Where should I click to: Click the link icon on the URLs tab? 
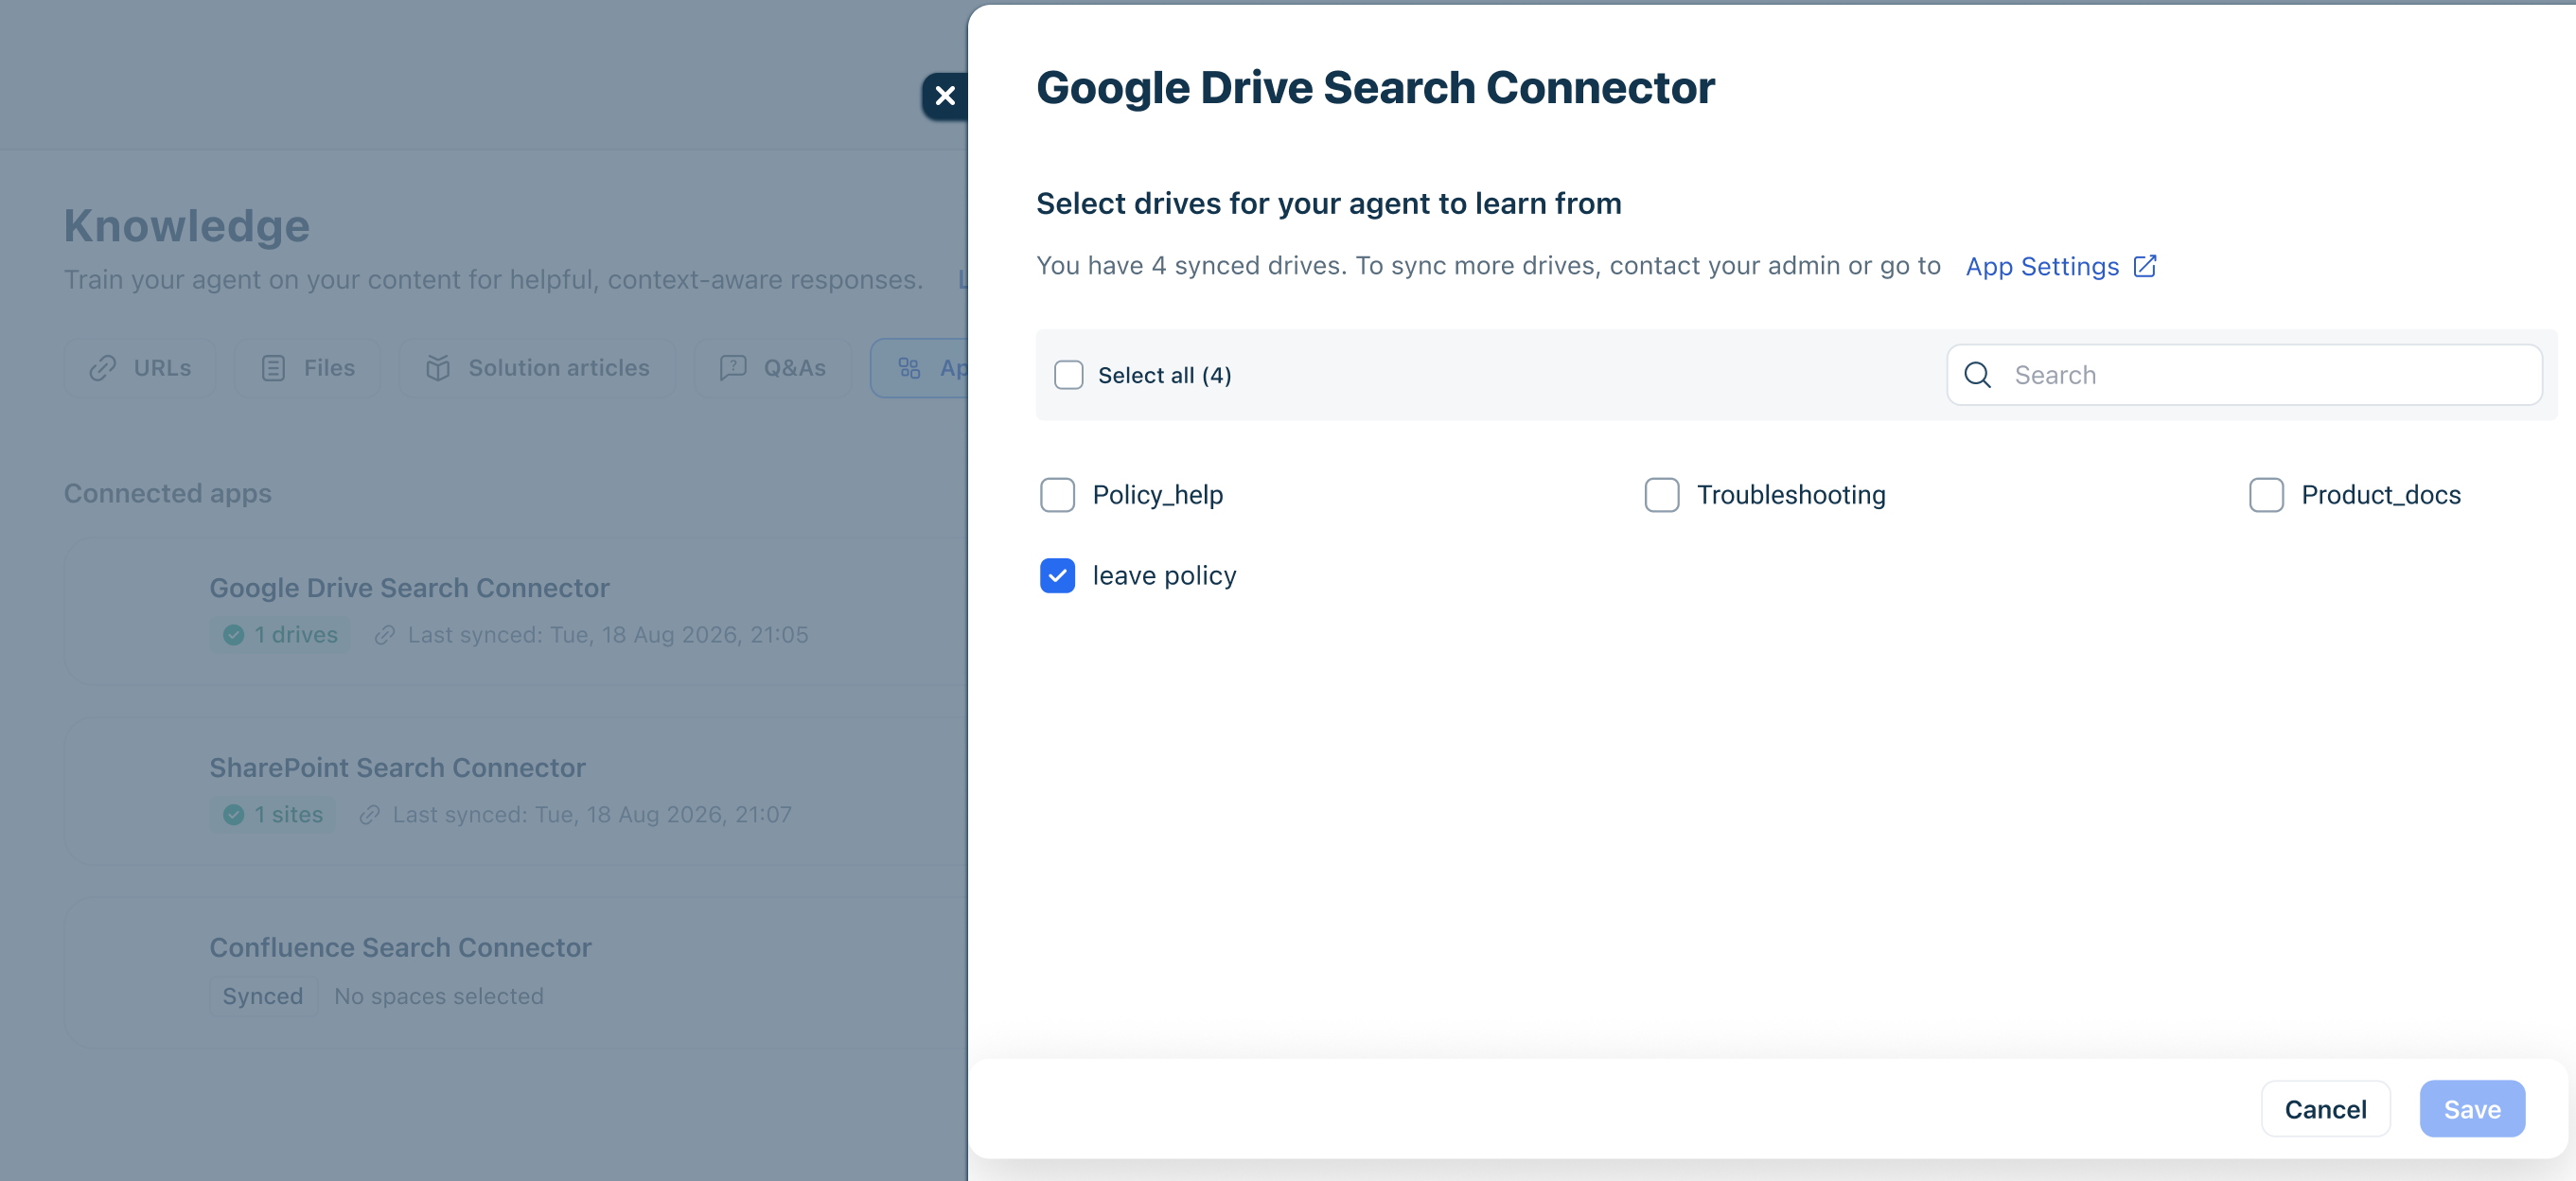pyautogui.click(x=103, y=368)
